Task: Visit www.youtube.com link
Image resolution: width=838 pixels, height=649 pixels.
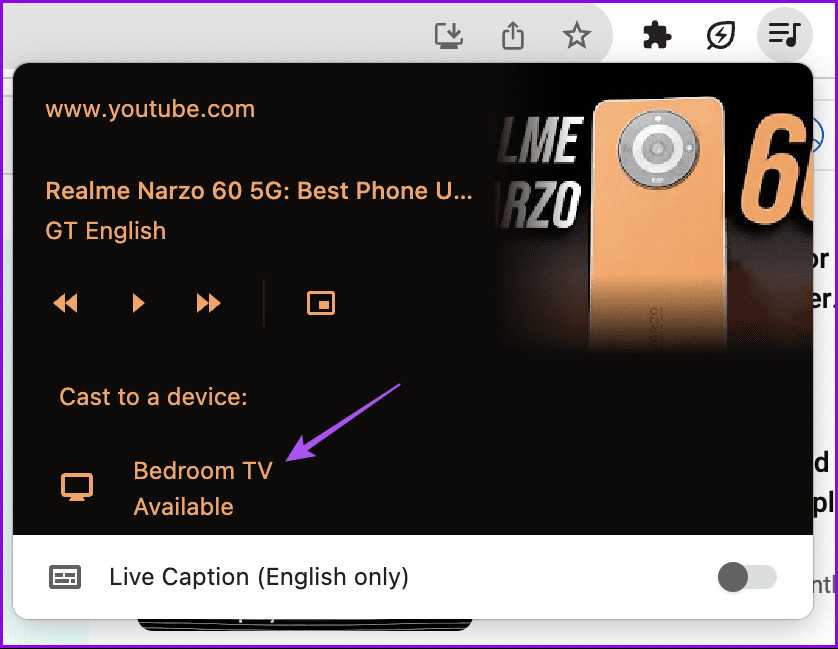Action: (x=150, y=109)
